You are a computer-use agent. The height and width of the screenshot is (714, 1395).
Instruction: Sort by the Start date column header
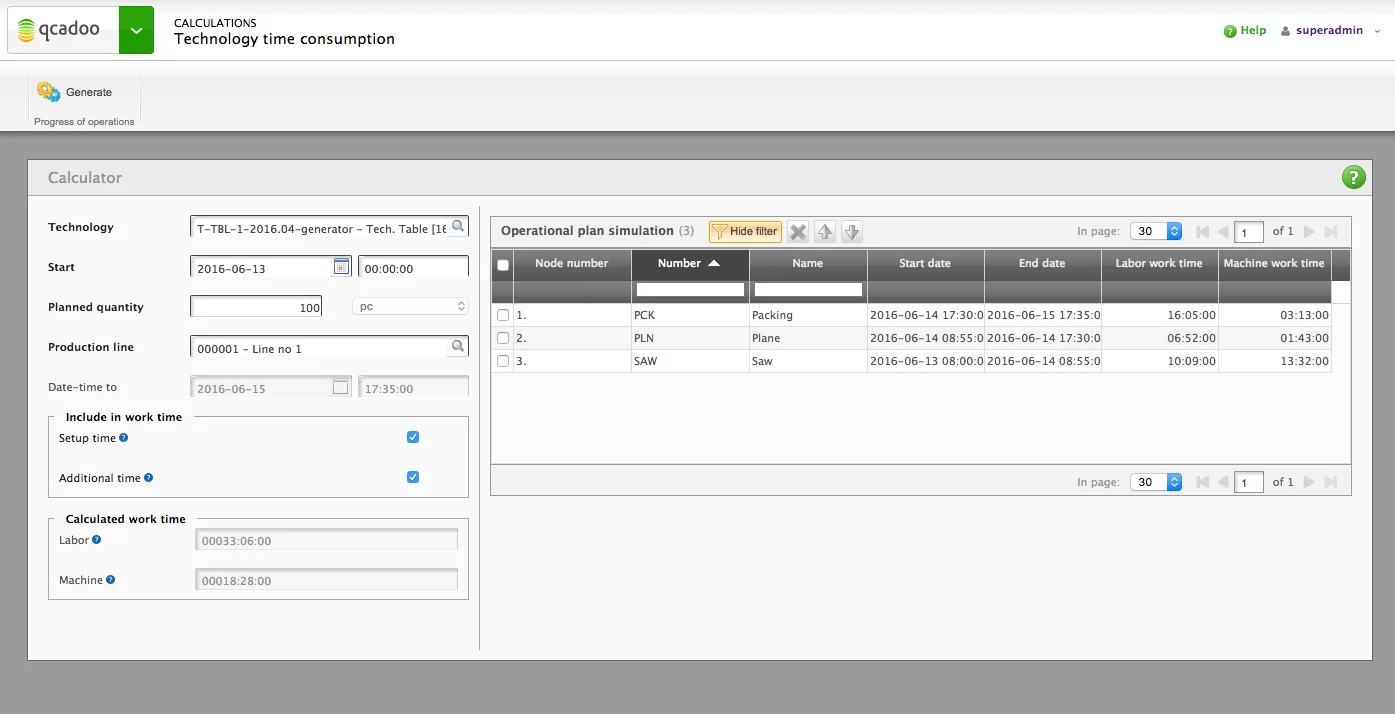(x=925, y=264)
